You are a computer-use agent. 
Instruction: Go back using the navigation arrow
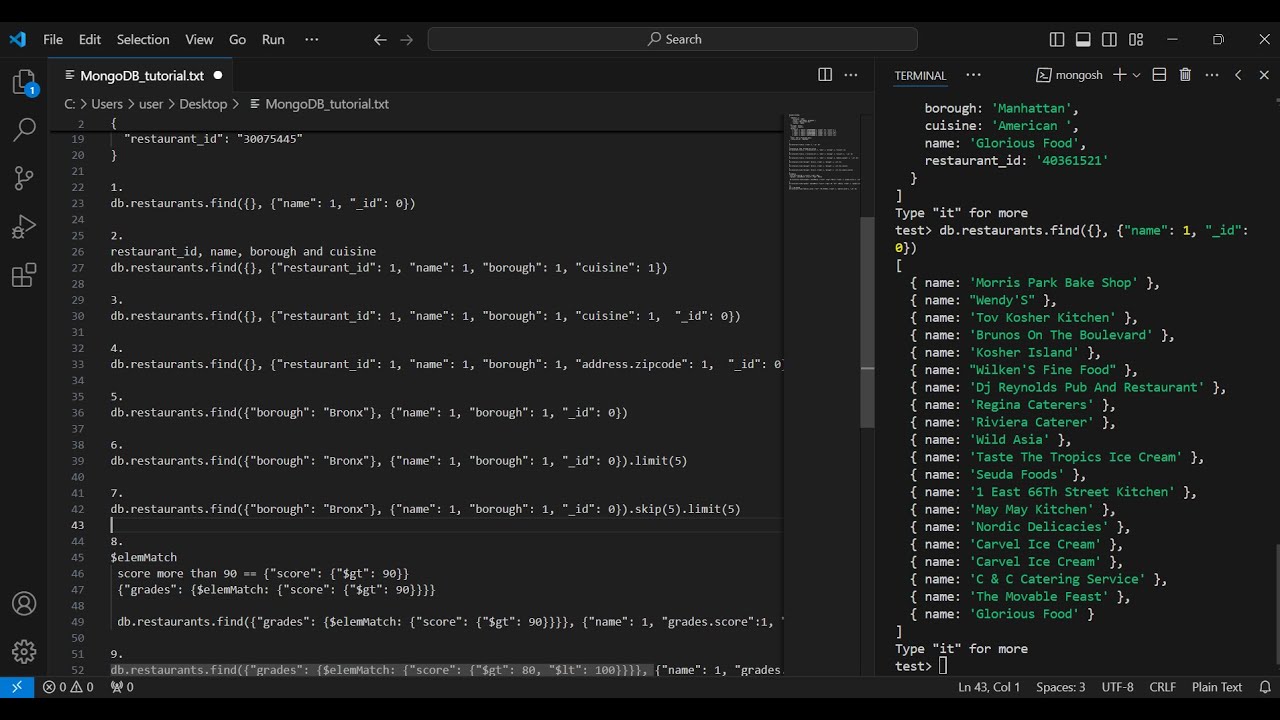pyautogui.click(x=380, y=39)
